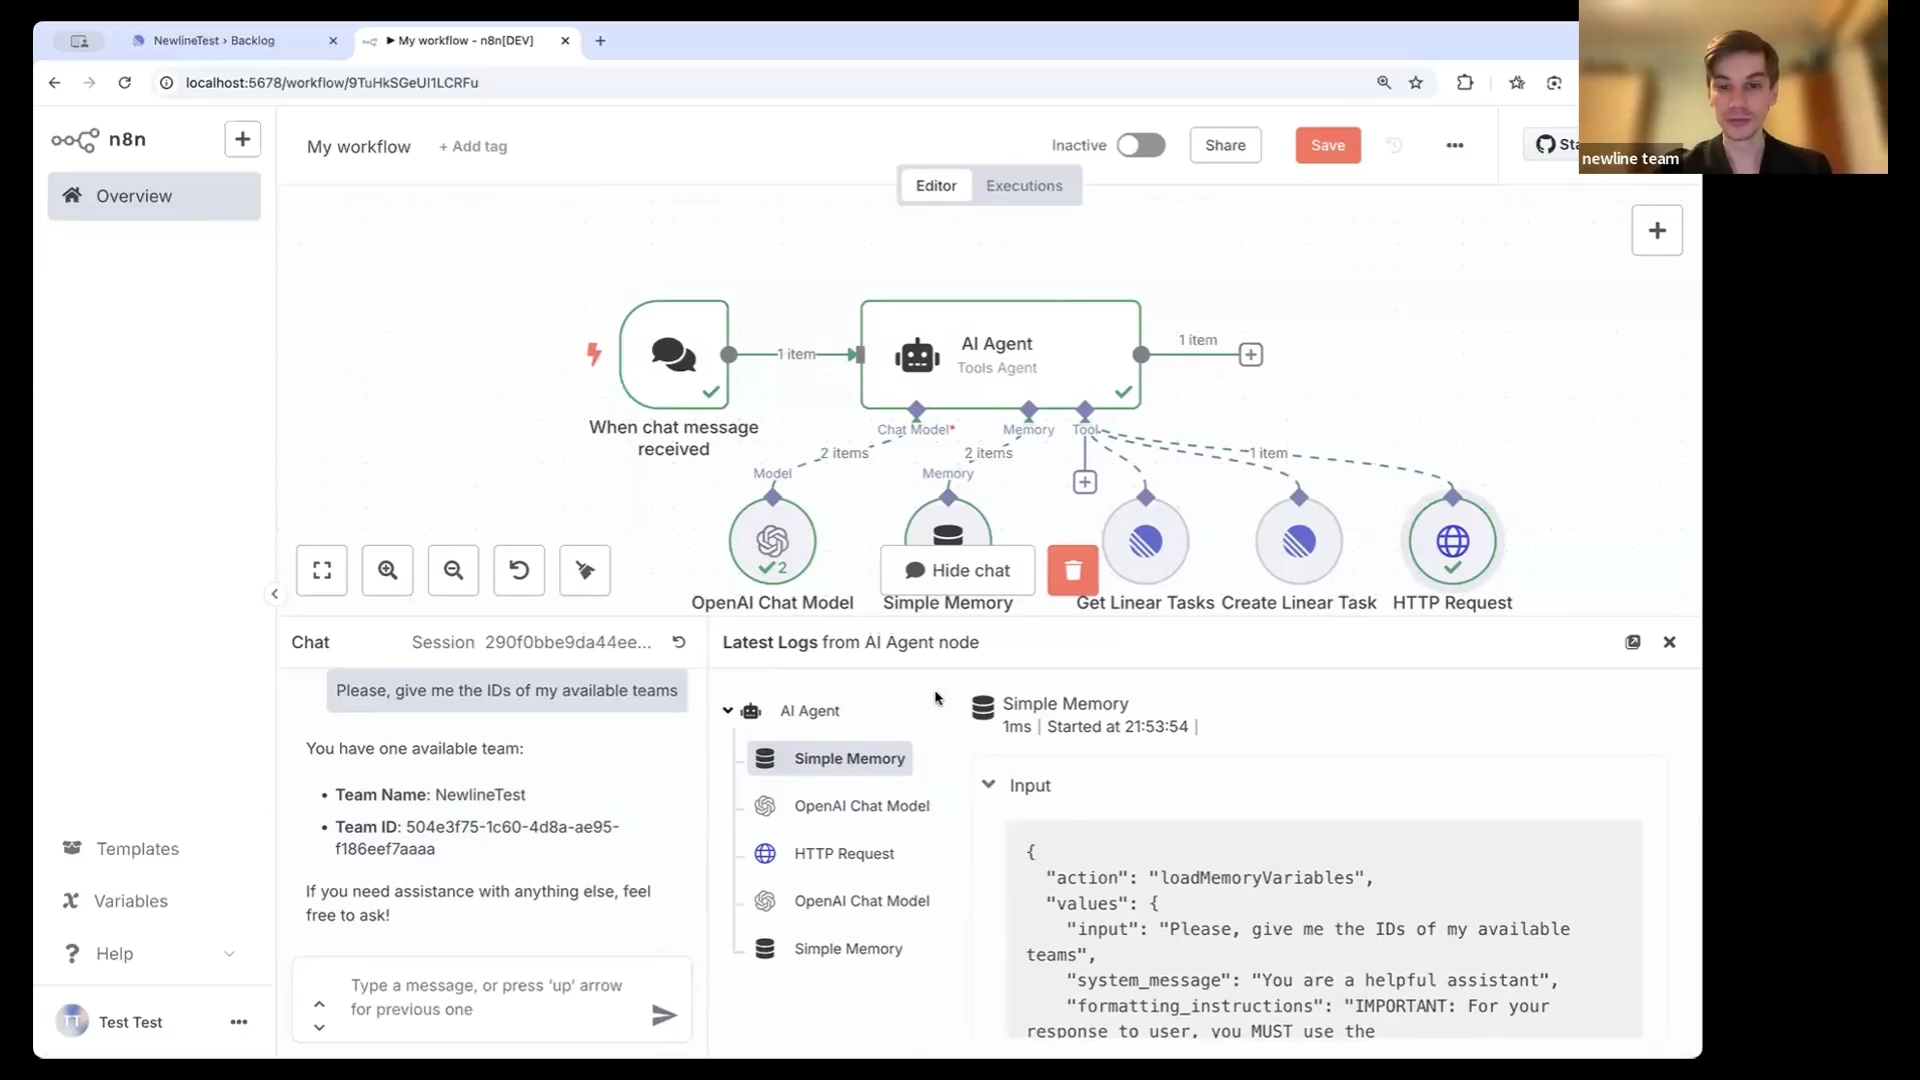Zoom out on the canvas
Image resolution: width=1920 pixels, height=1080 pixels.
453,570
